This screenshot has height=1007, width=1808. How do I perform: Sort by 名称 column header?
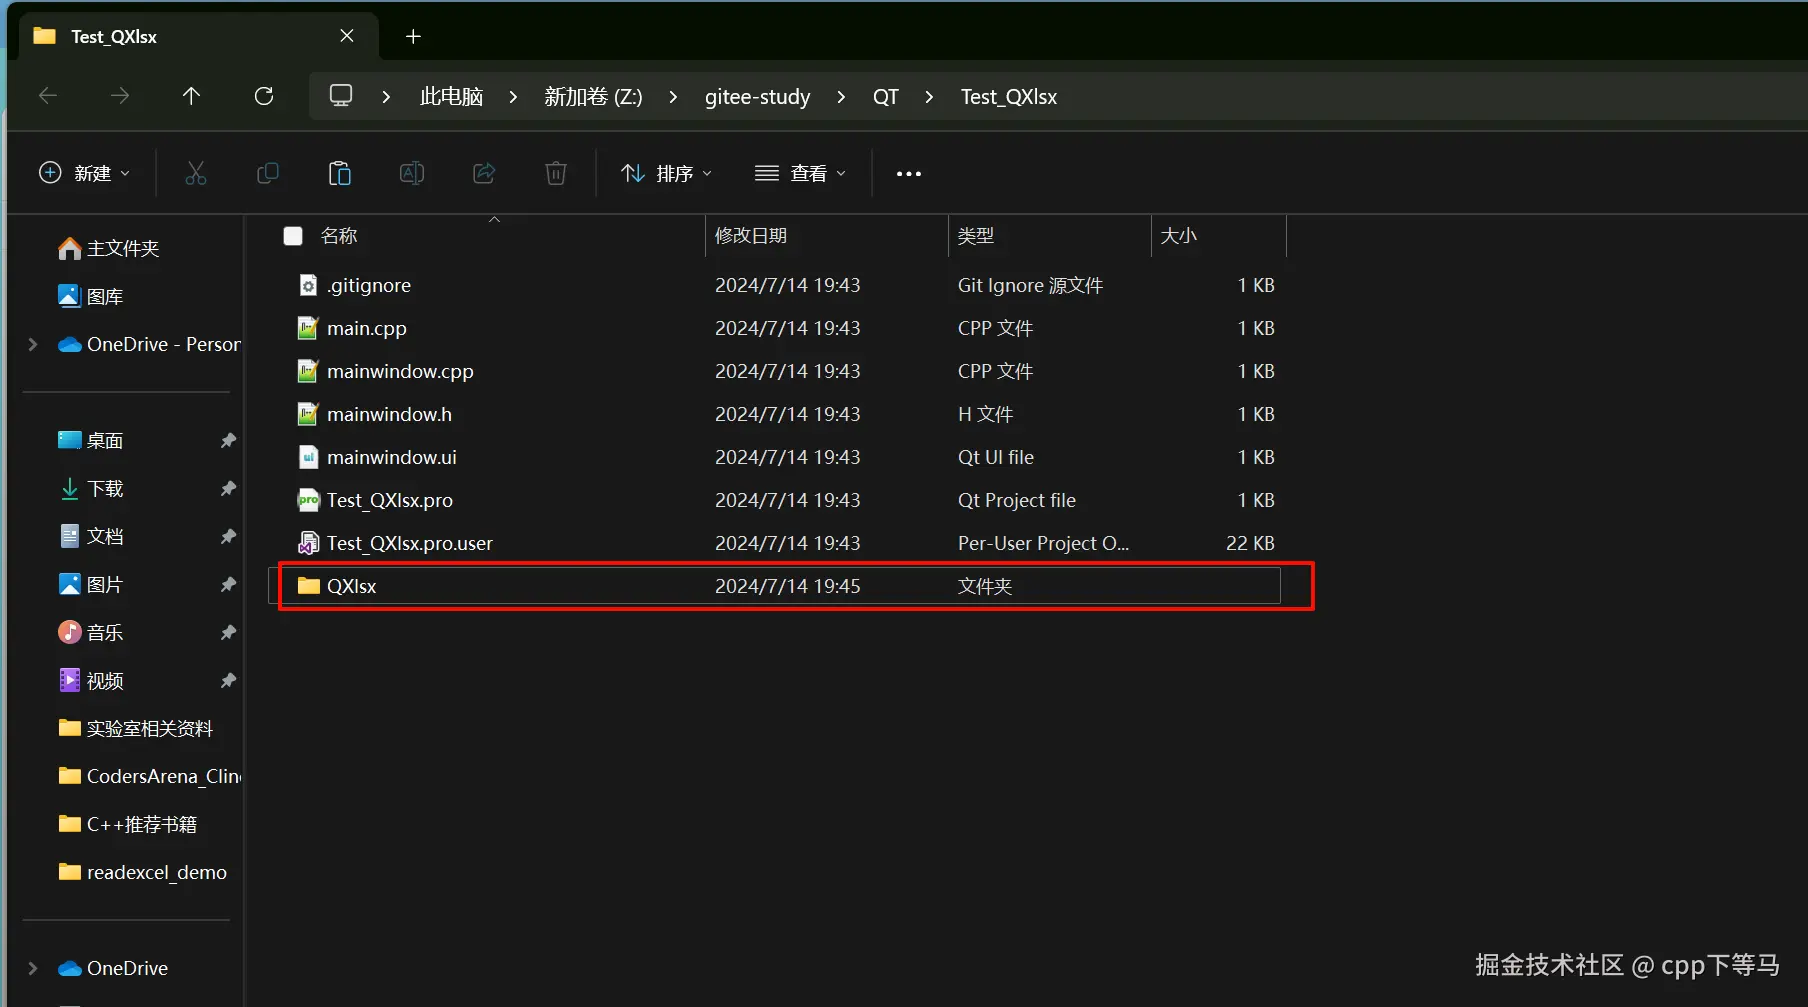pyautogui.click(x=339, y=236)
